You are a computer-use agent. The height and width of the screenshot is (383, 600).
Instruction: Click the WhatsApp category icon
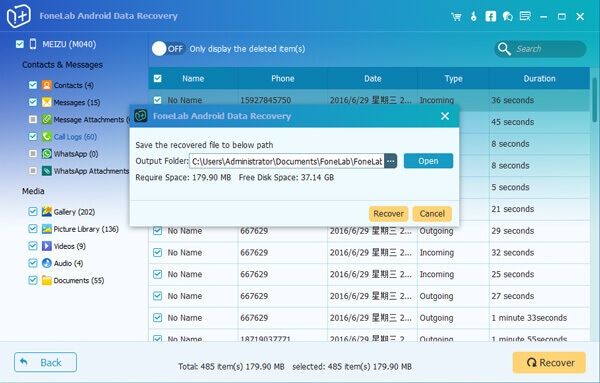point(47,154)
